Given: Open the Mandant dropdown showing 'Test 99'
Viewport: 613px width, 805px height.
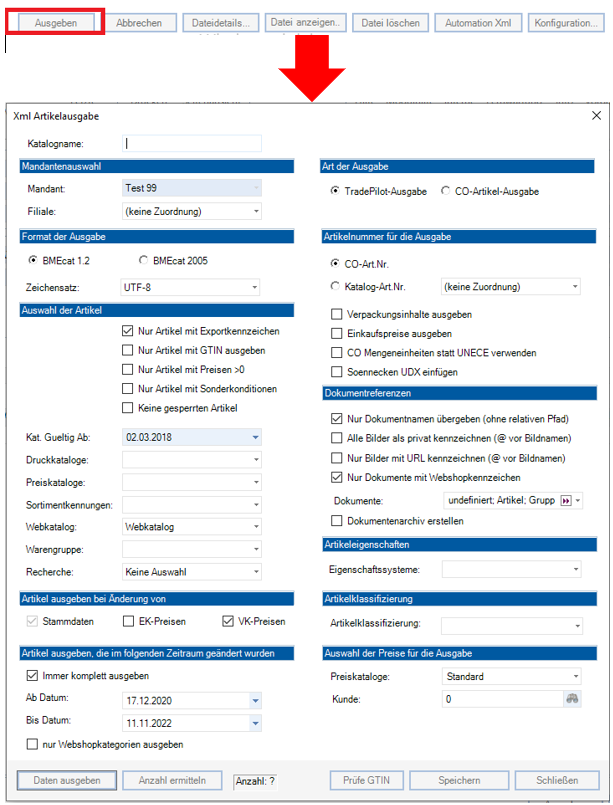Looking at the screenshot, I should click(238, 186).
